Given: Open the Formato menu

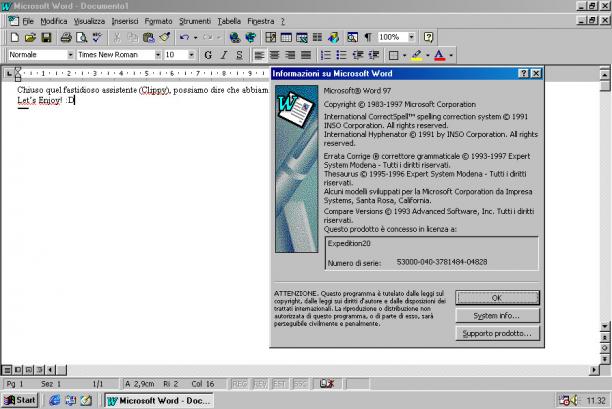Looking at the screenshot, I should pyautogui.click(x=158, y=21).
